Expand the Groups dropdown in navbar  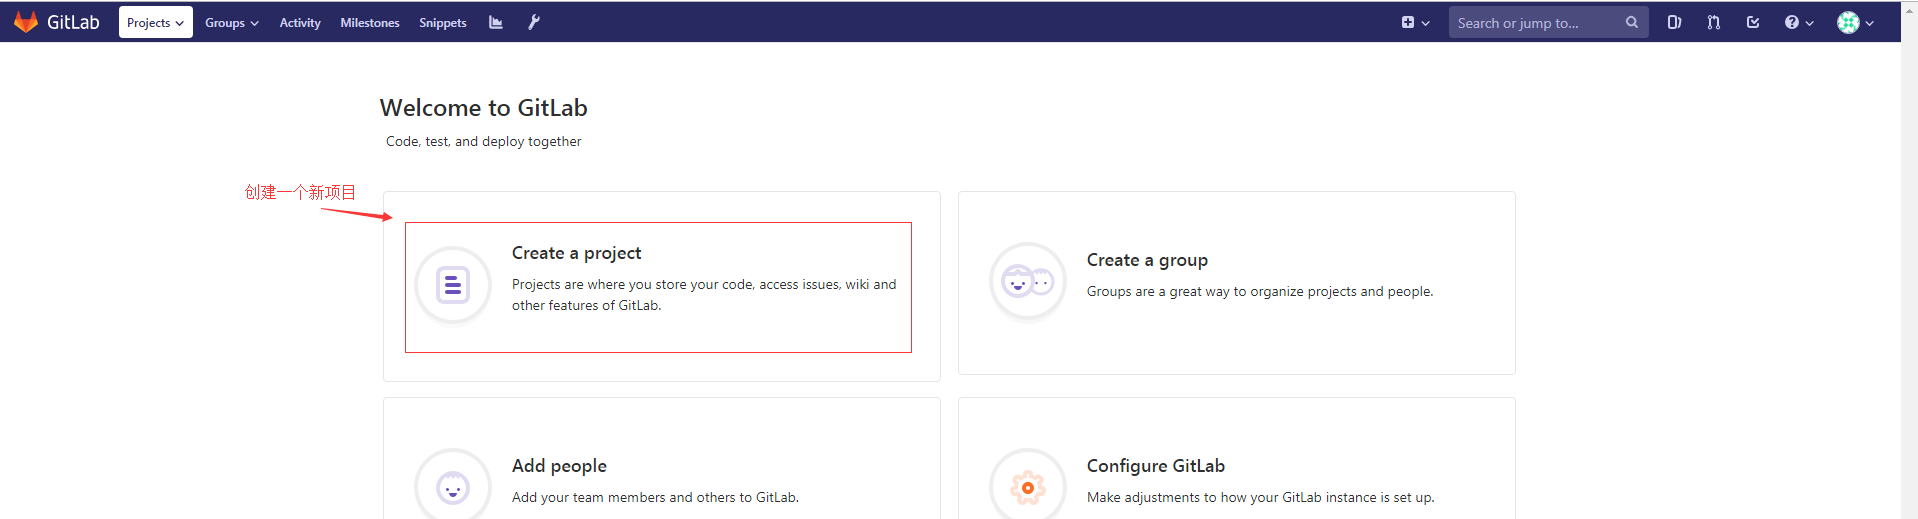coord(232,22)
